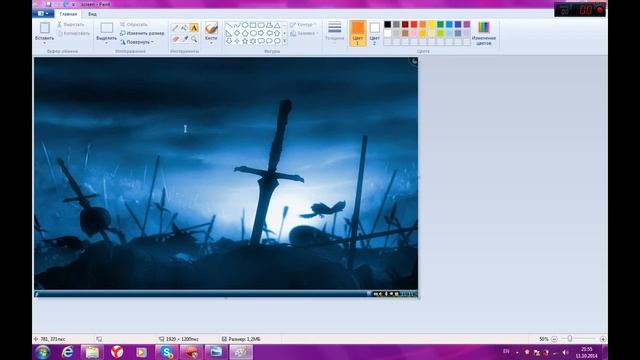Click Cut (Вырезать)
Viewport: 640px width, 360px height.
coord(71,24)
